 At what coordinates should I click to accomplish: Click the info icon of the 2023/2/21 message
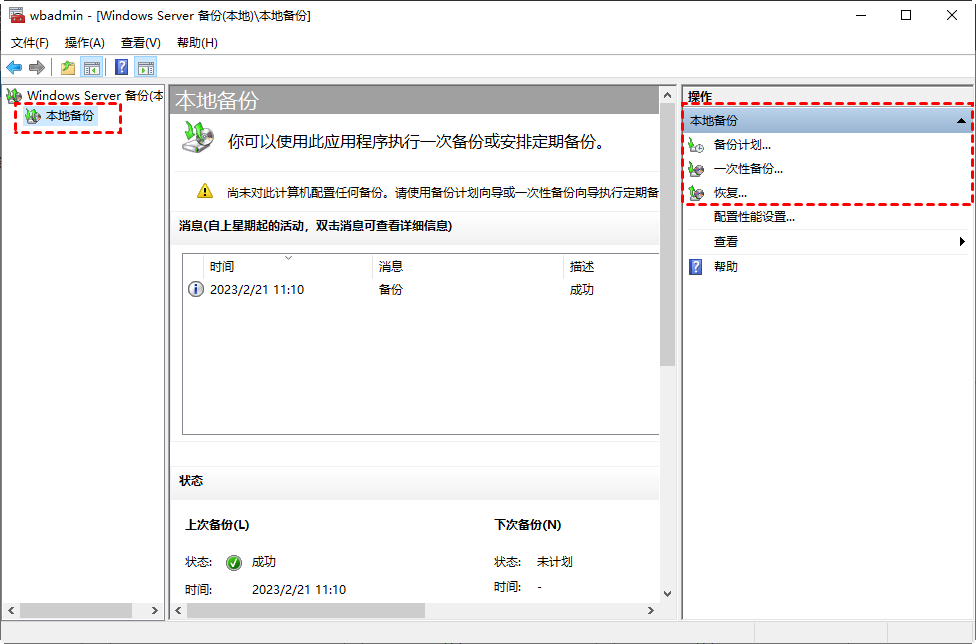195,289
